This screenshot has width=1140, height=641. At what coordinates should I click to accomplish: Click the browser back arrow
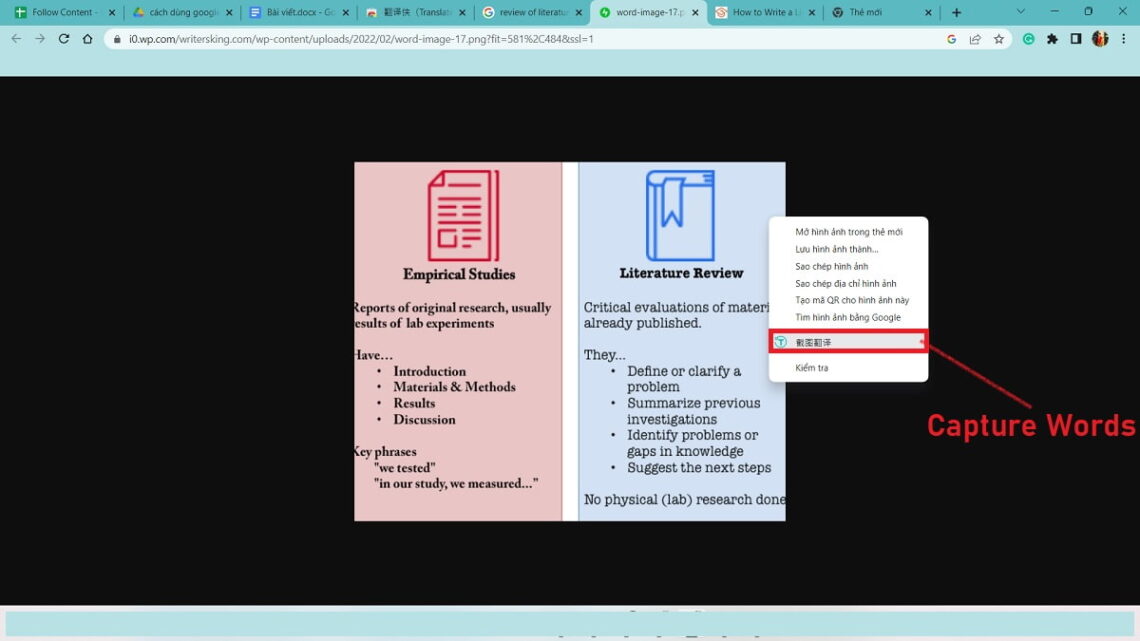pos(15,39)
